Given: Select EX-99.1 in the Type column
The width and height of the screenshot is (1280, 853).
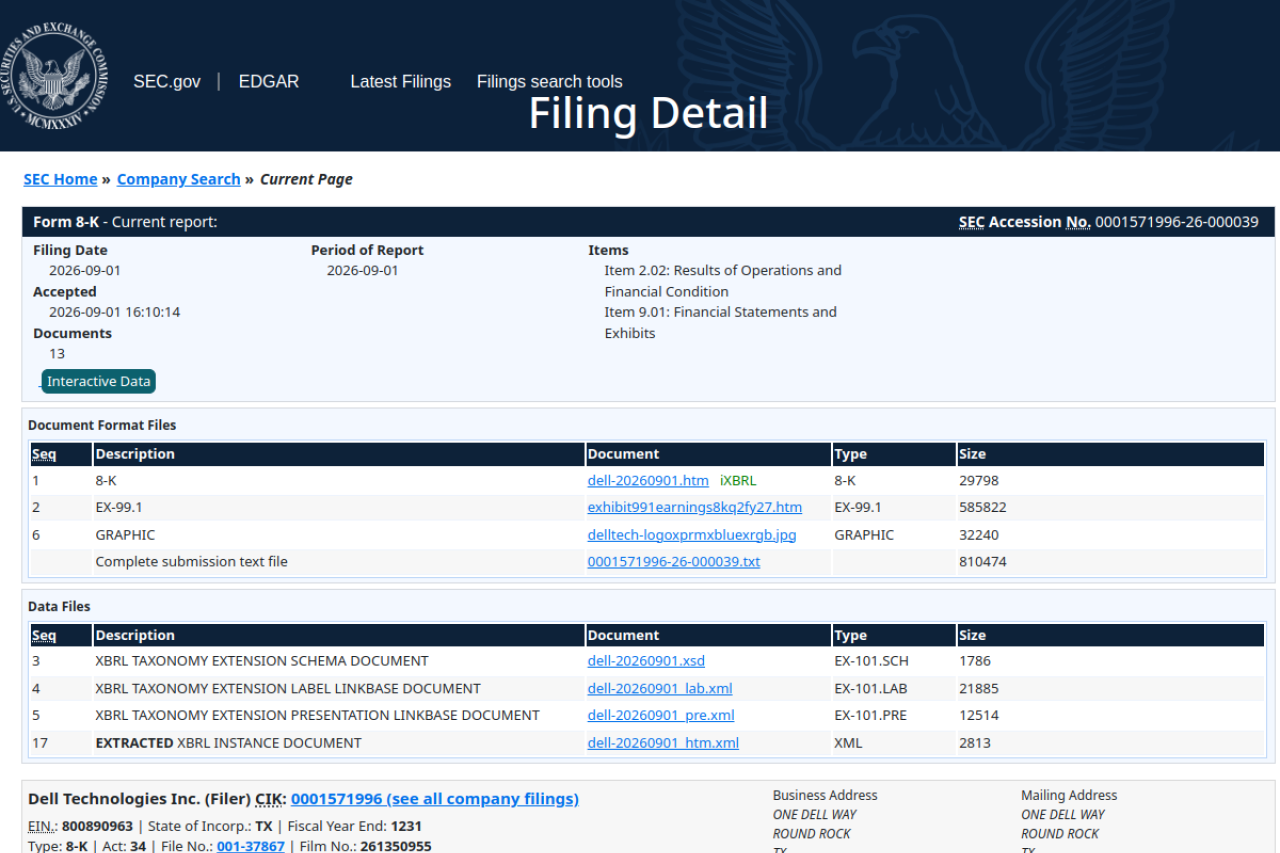Looking at the screenshot, I should click(x=858, y=508).
